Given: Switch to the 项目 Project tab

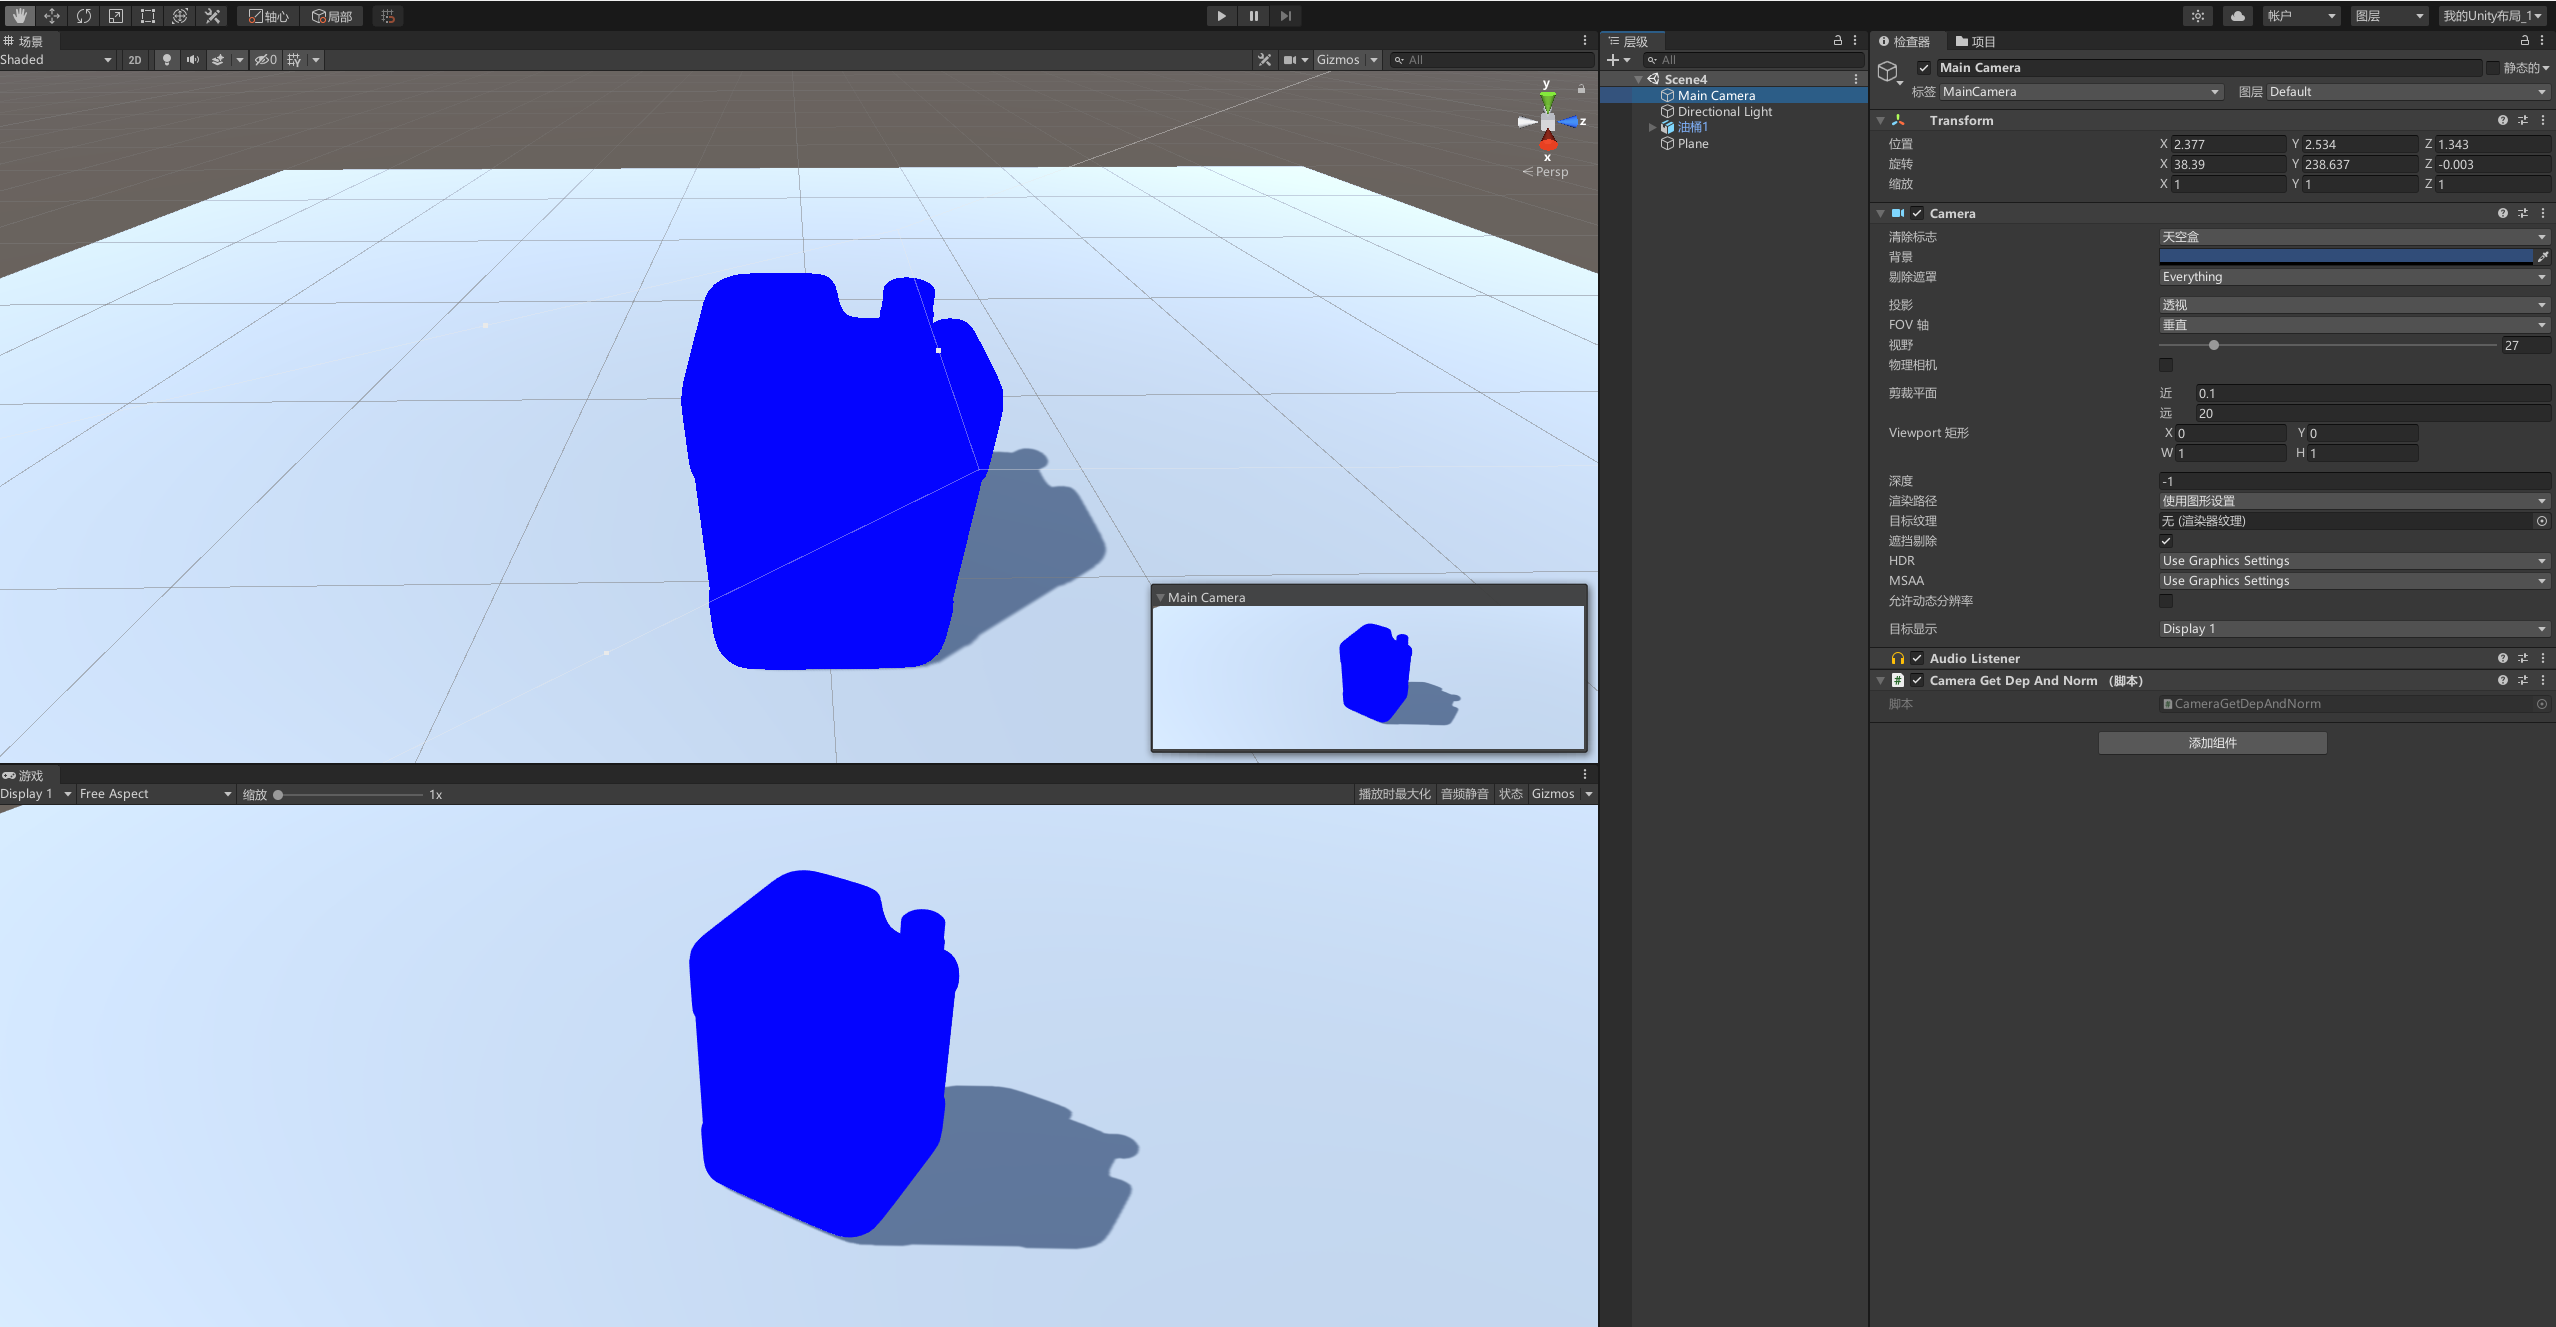Looking at the screenshot, I should point(1976,41).
